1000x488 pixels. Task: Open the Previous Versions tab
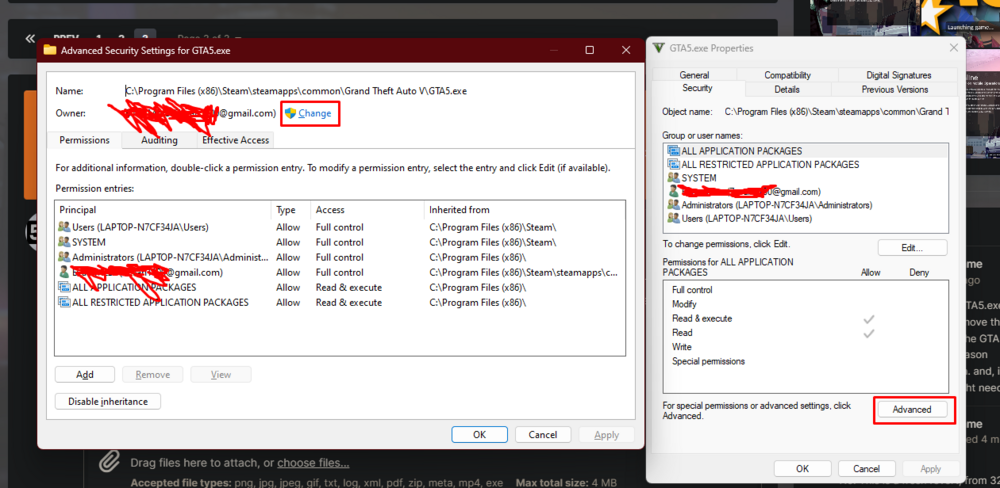[895, 89]
